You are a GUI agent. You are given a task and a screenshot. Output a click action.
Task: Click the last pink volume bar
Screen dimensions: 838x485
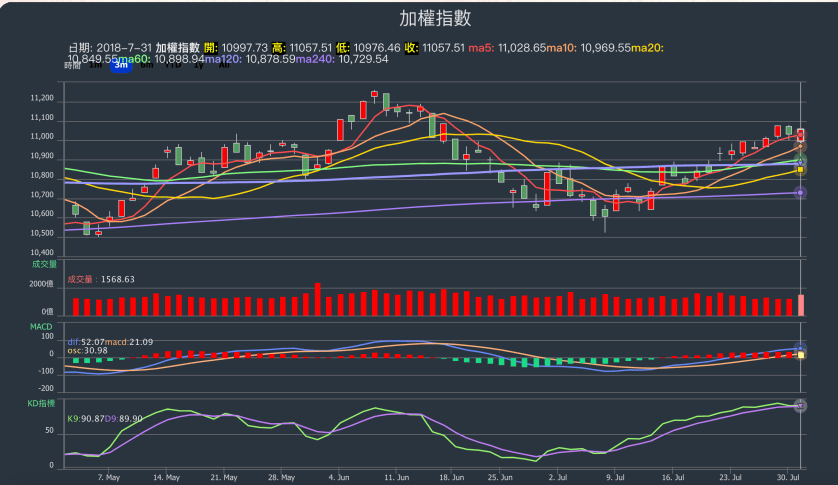[x=800, y=305]
